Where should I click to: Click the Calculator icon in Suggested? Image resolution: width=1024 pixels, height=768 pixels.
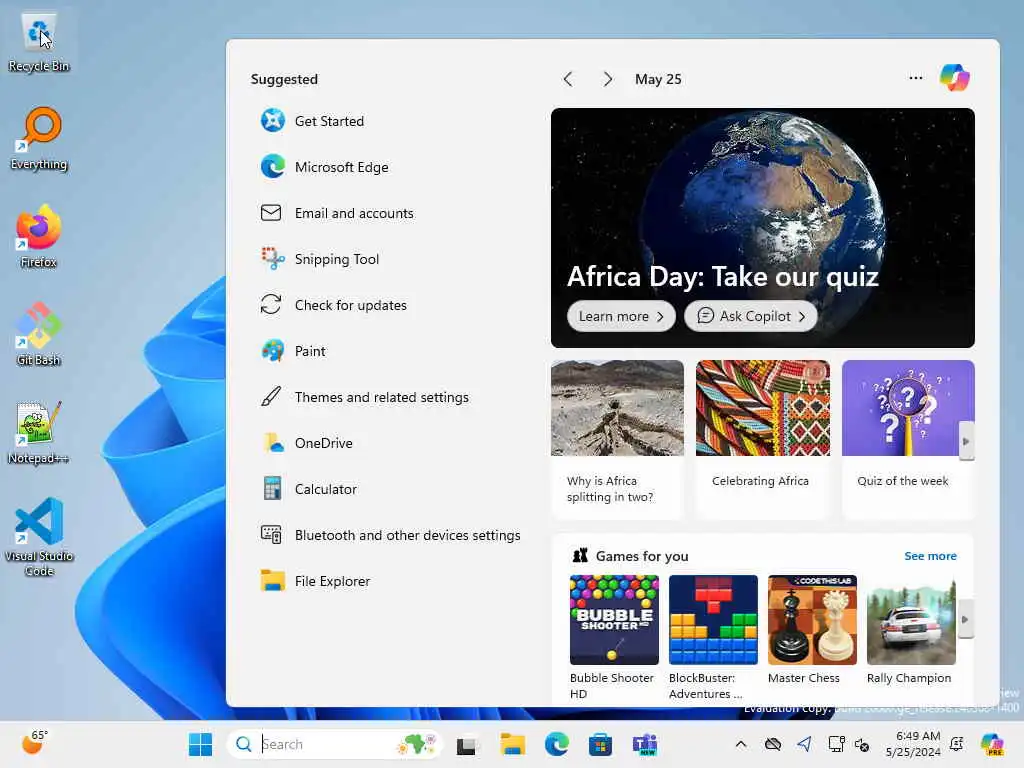pyautogui.click(x=272, y=488)
